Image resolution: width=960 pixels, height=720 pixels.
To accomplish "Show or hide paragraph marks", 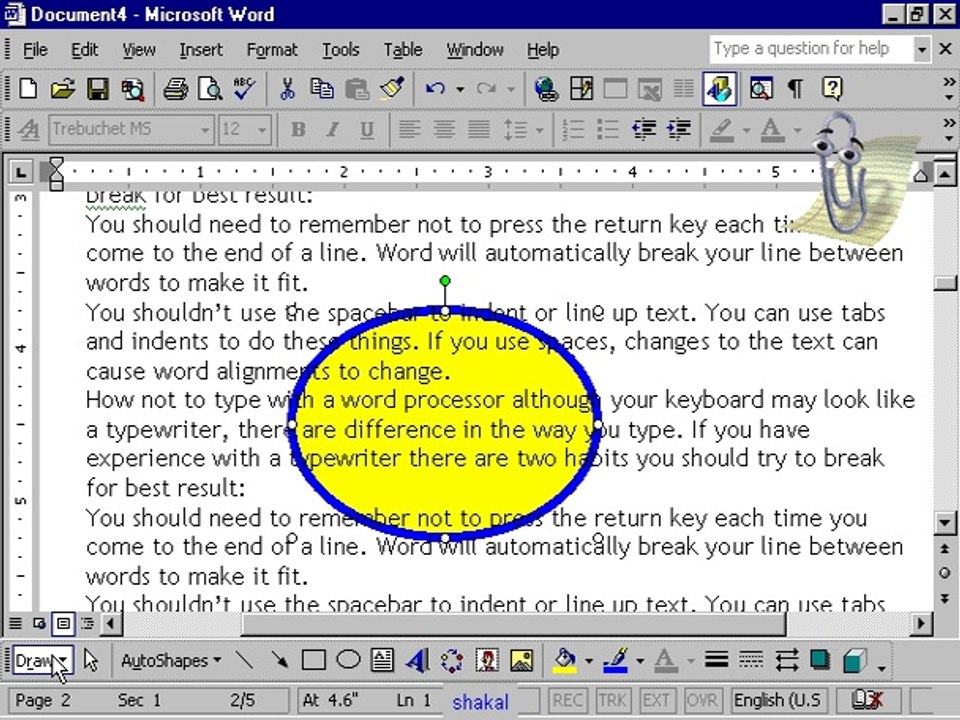I will point(795,89).
